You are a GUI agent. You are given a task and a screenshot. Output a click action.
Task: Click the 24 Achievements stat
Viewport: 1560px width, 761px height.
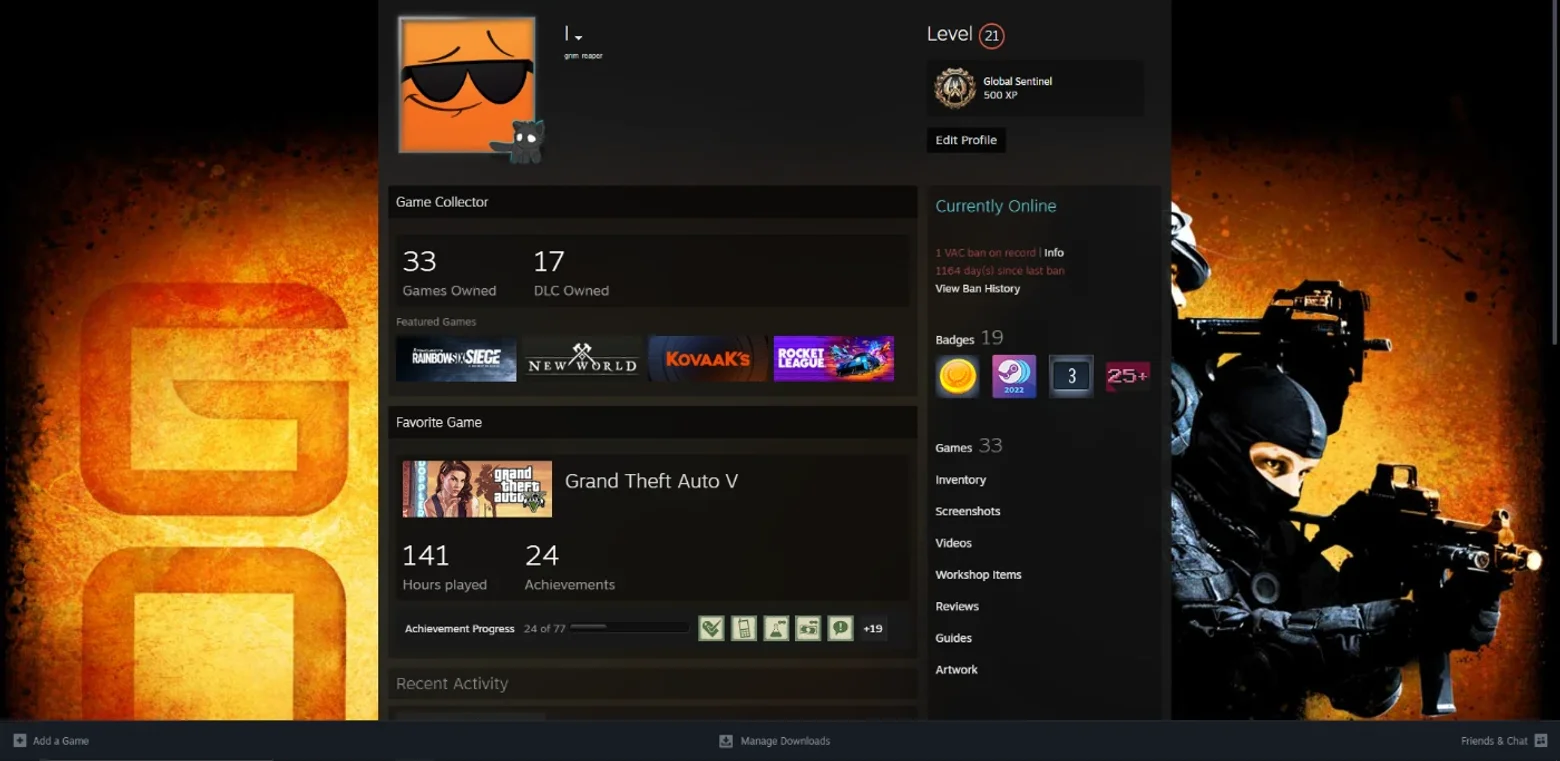569,567
